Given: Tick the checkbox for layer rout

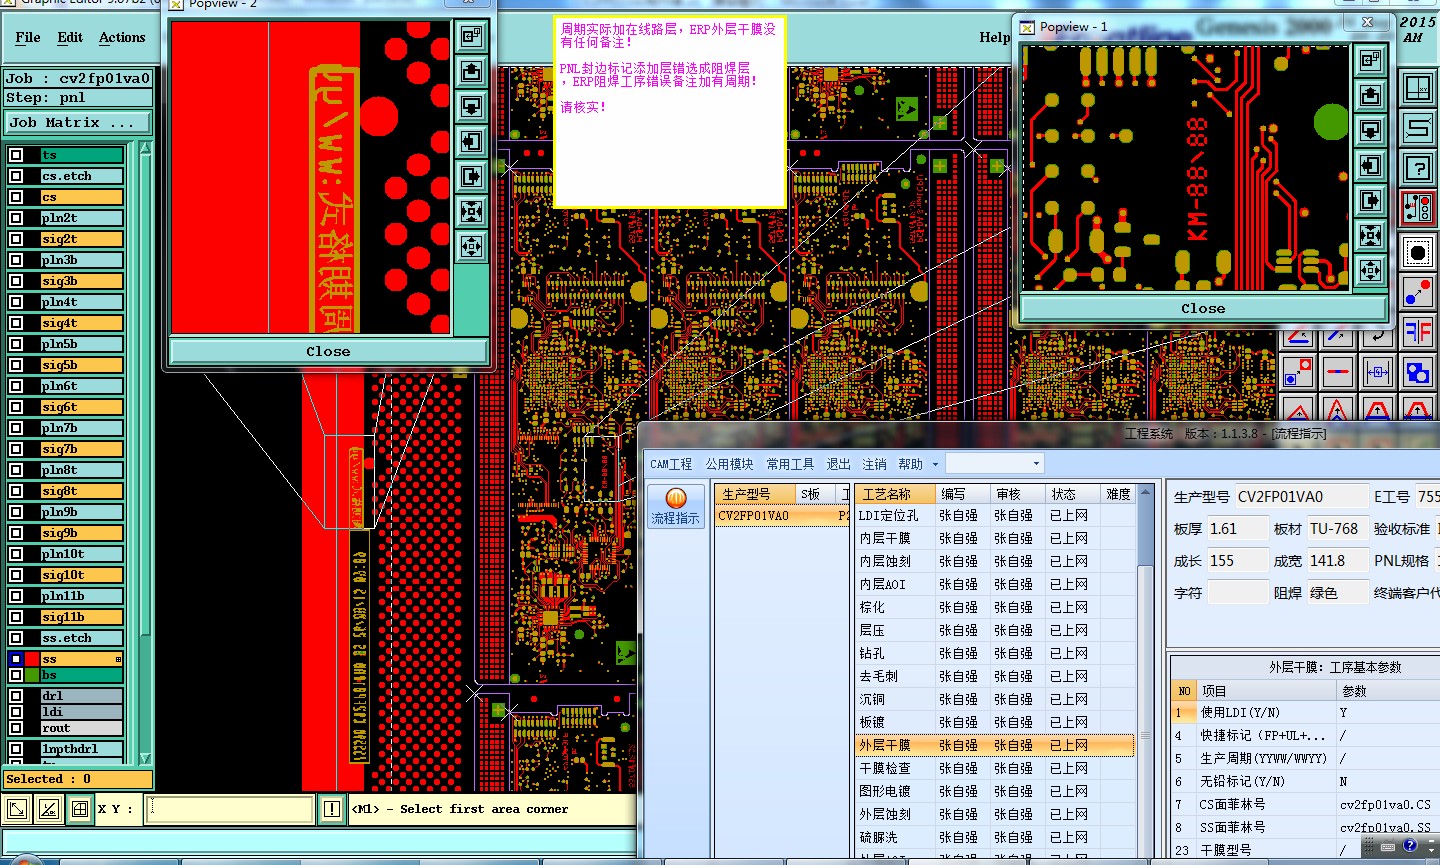Looking at the screenshot, I should point(16,728).
